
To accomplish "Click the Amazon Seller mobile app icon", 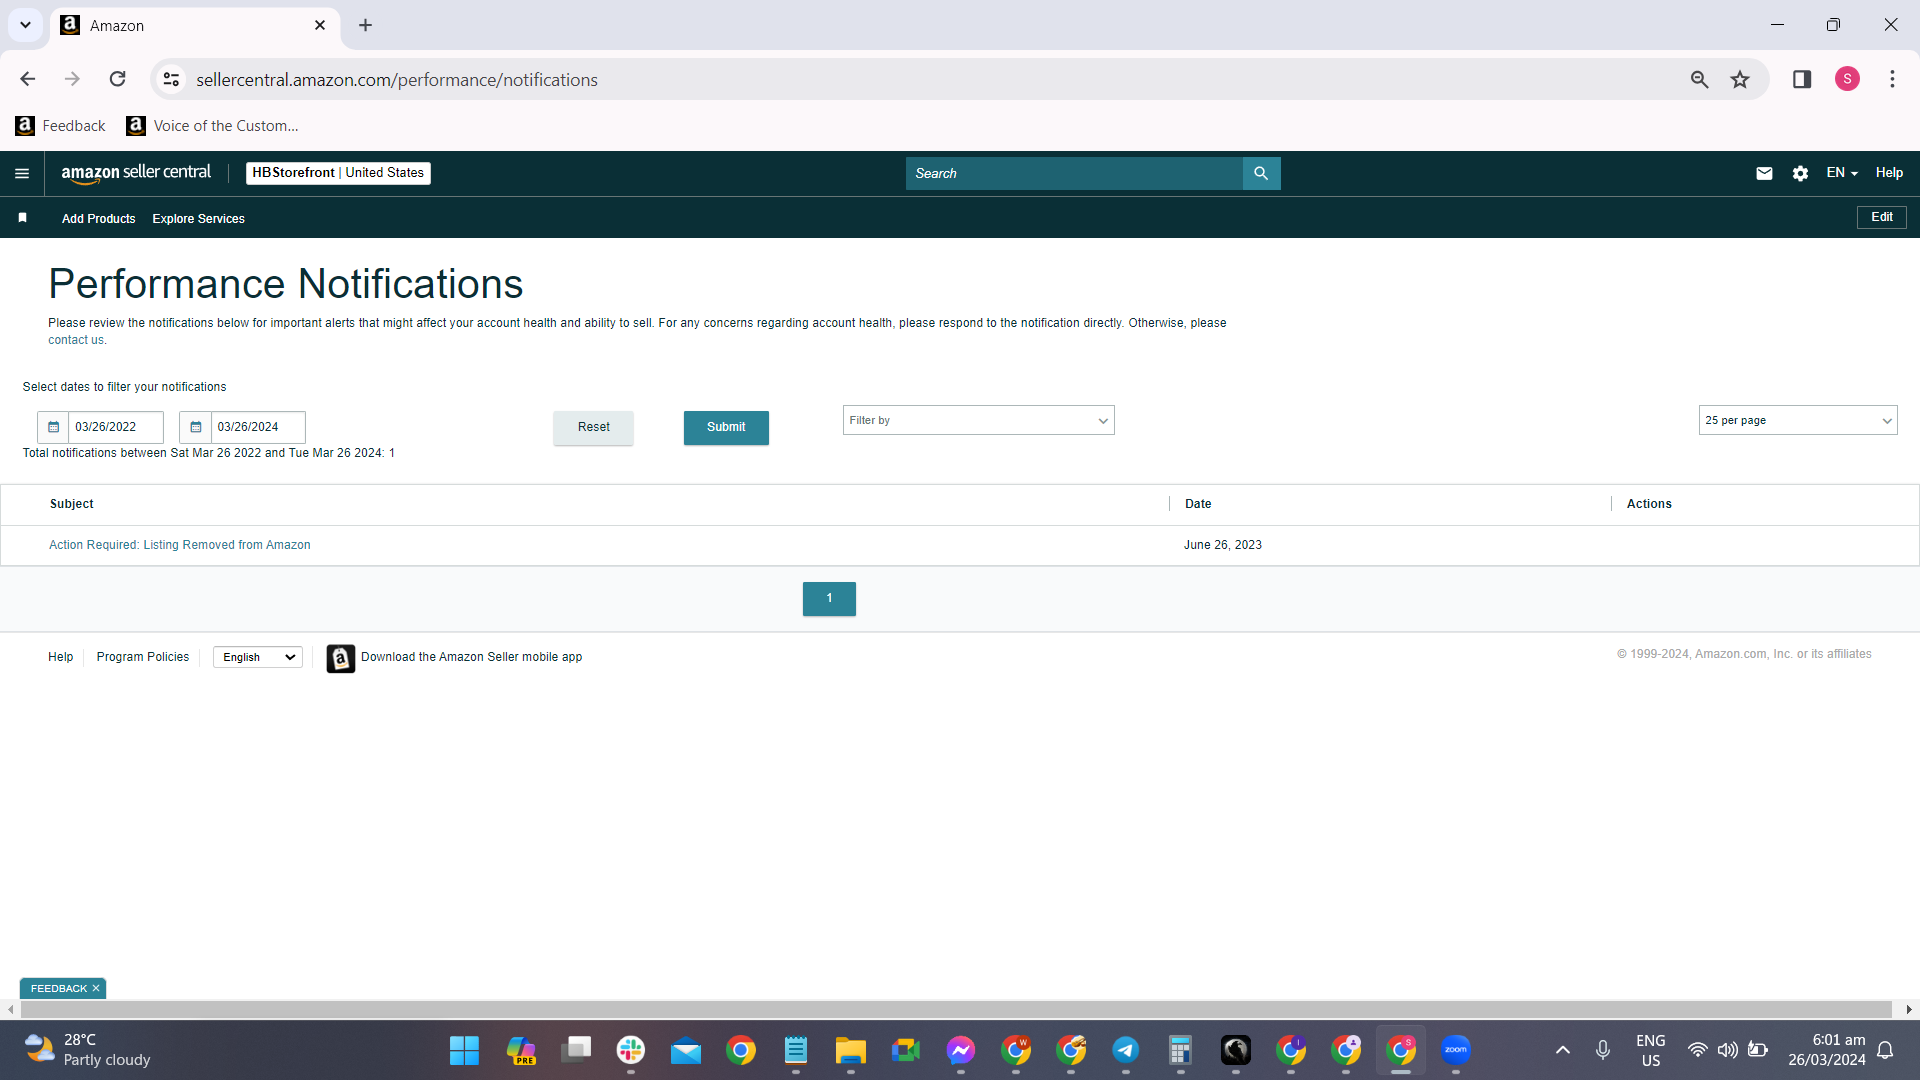I will 340,658.
